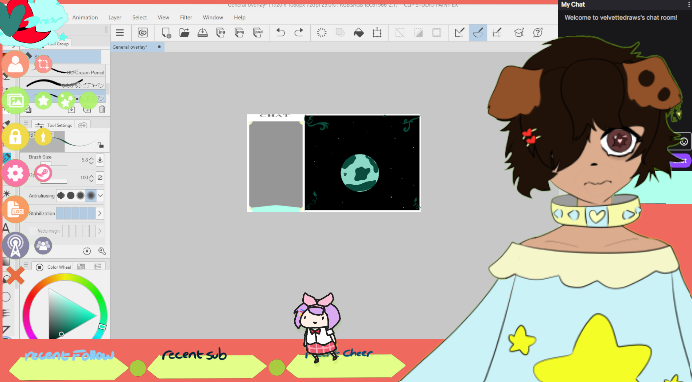Screen dimensions: 692x382
Task: Click the pink gear settings overlay button
Action: (15, 173)
